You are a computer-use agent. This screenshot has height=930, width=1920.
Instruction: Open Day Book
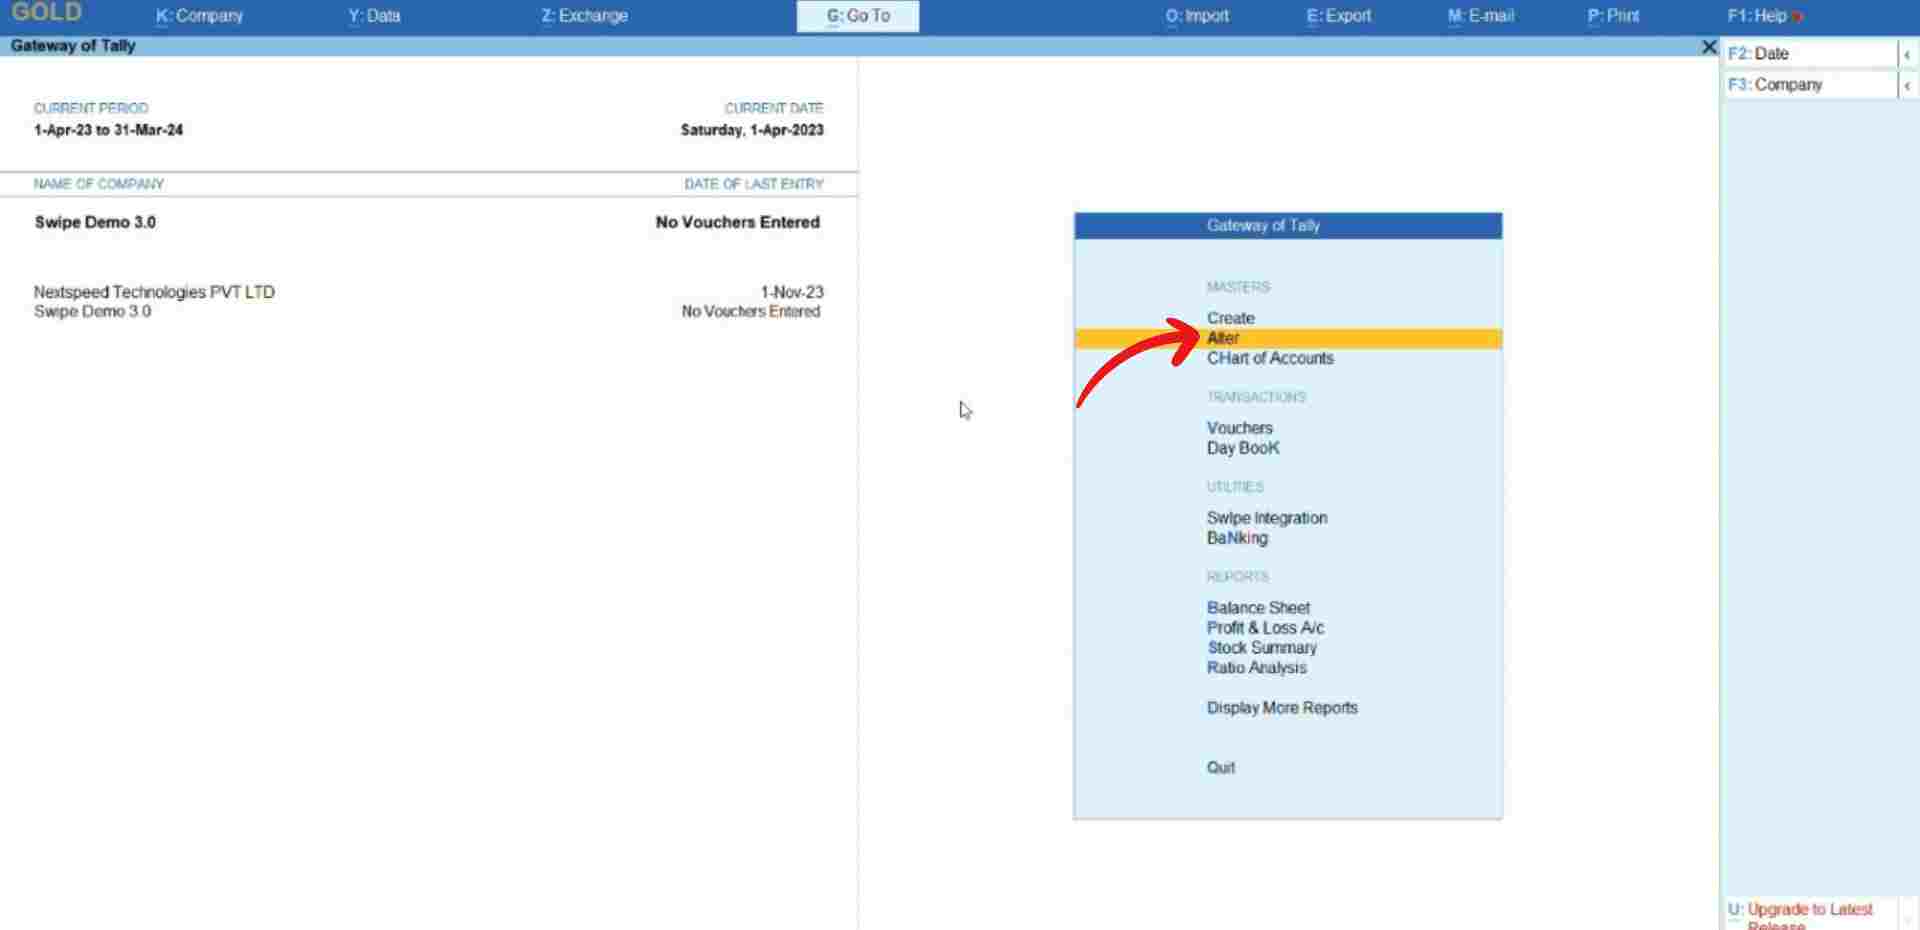[x=1243, y=448]
